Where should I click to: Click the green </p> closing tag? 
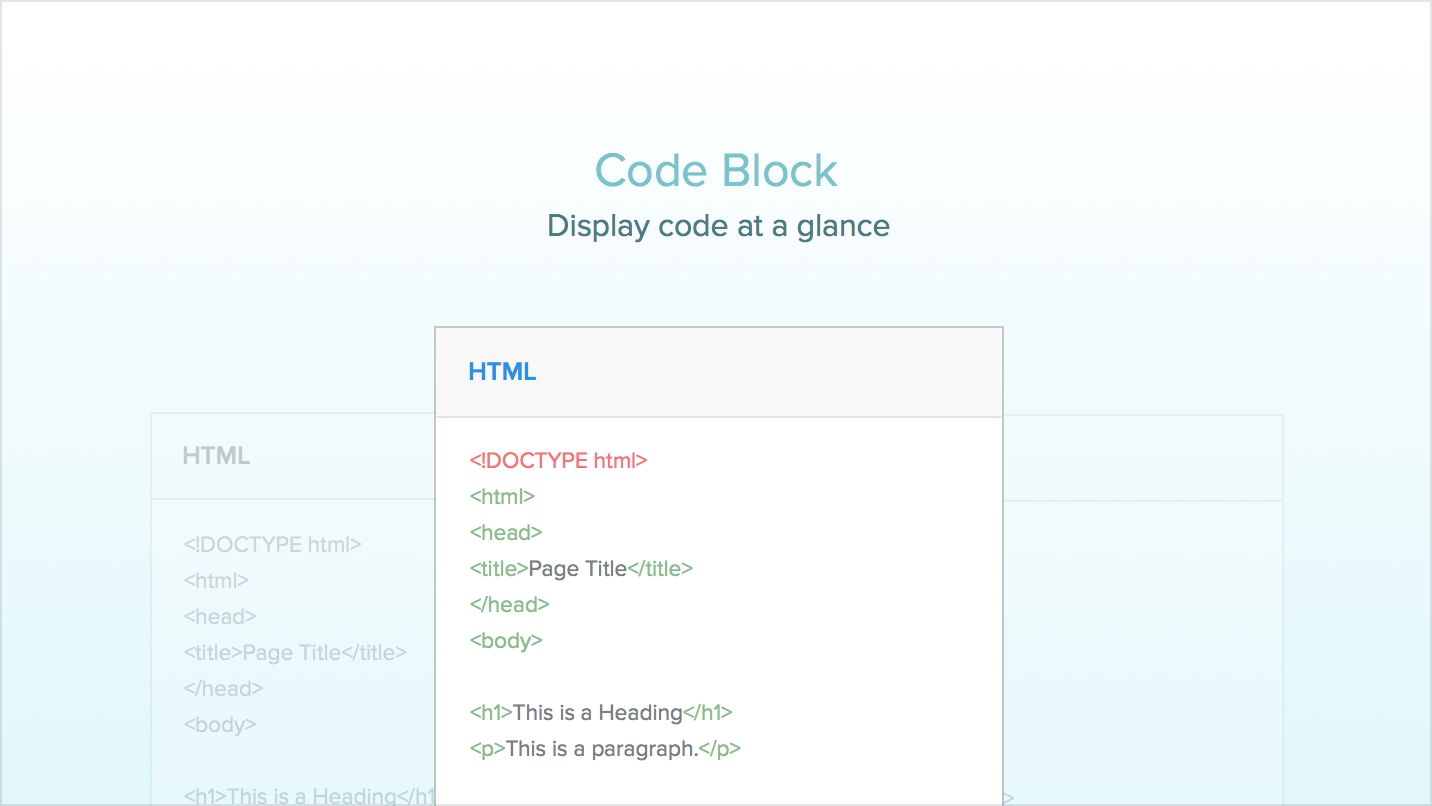point(720,748)
